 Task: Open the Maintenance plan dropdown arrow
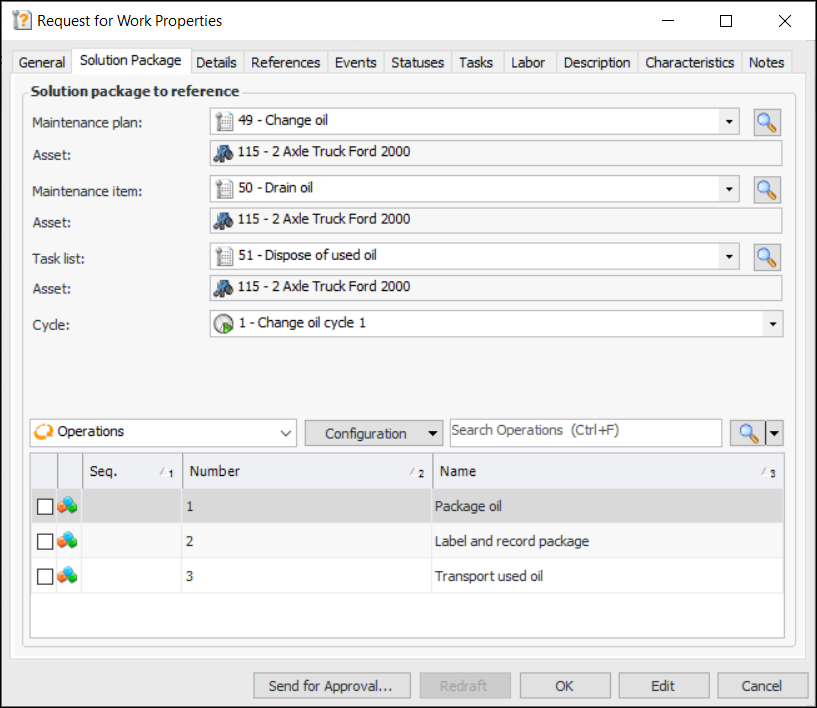(729, 122)
